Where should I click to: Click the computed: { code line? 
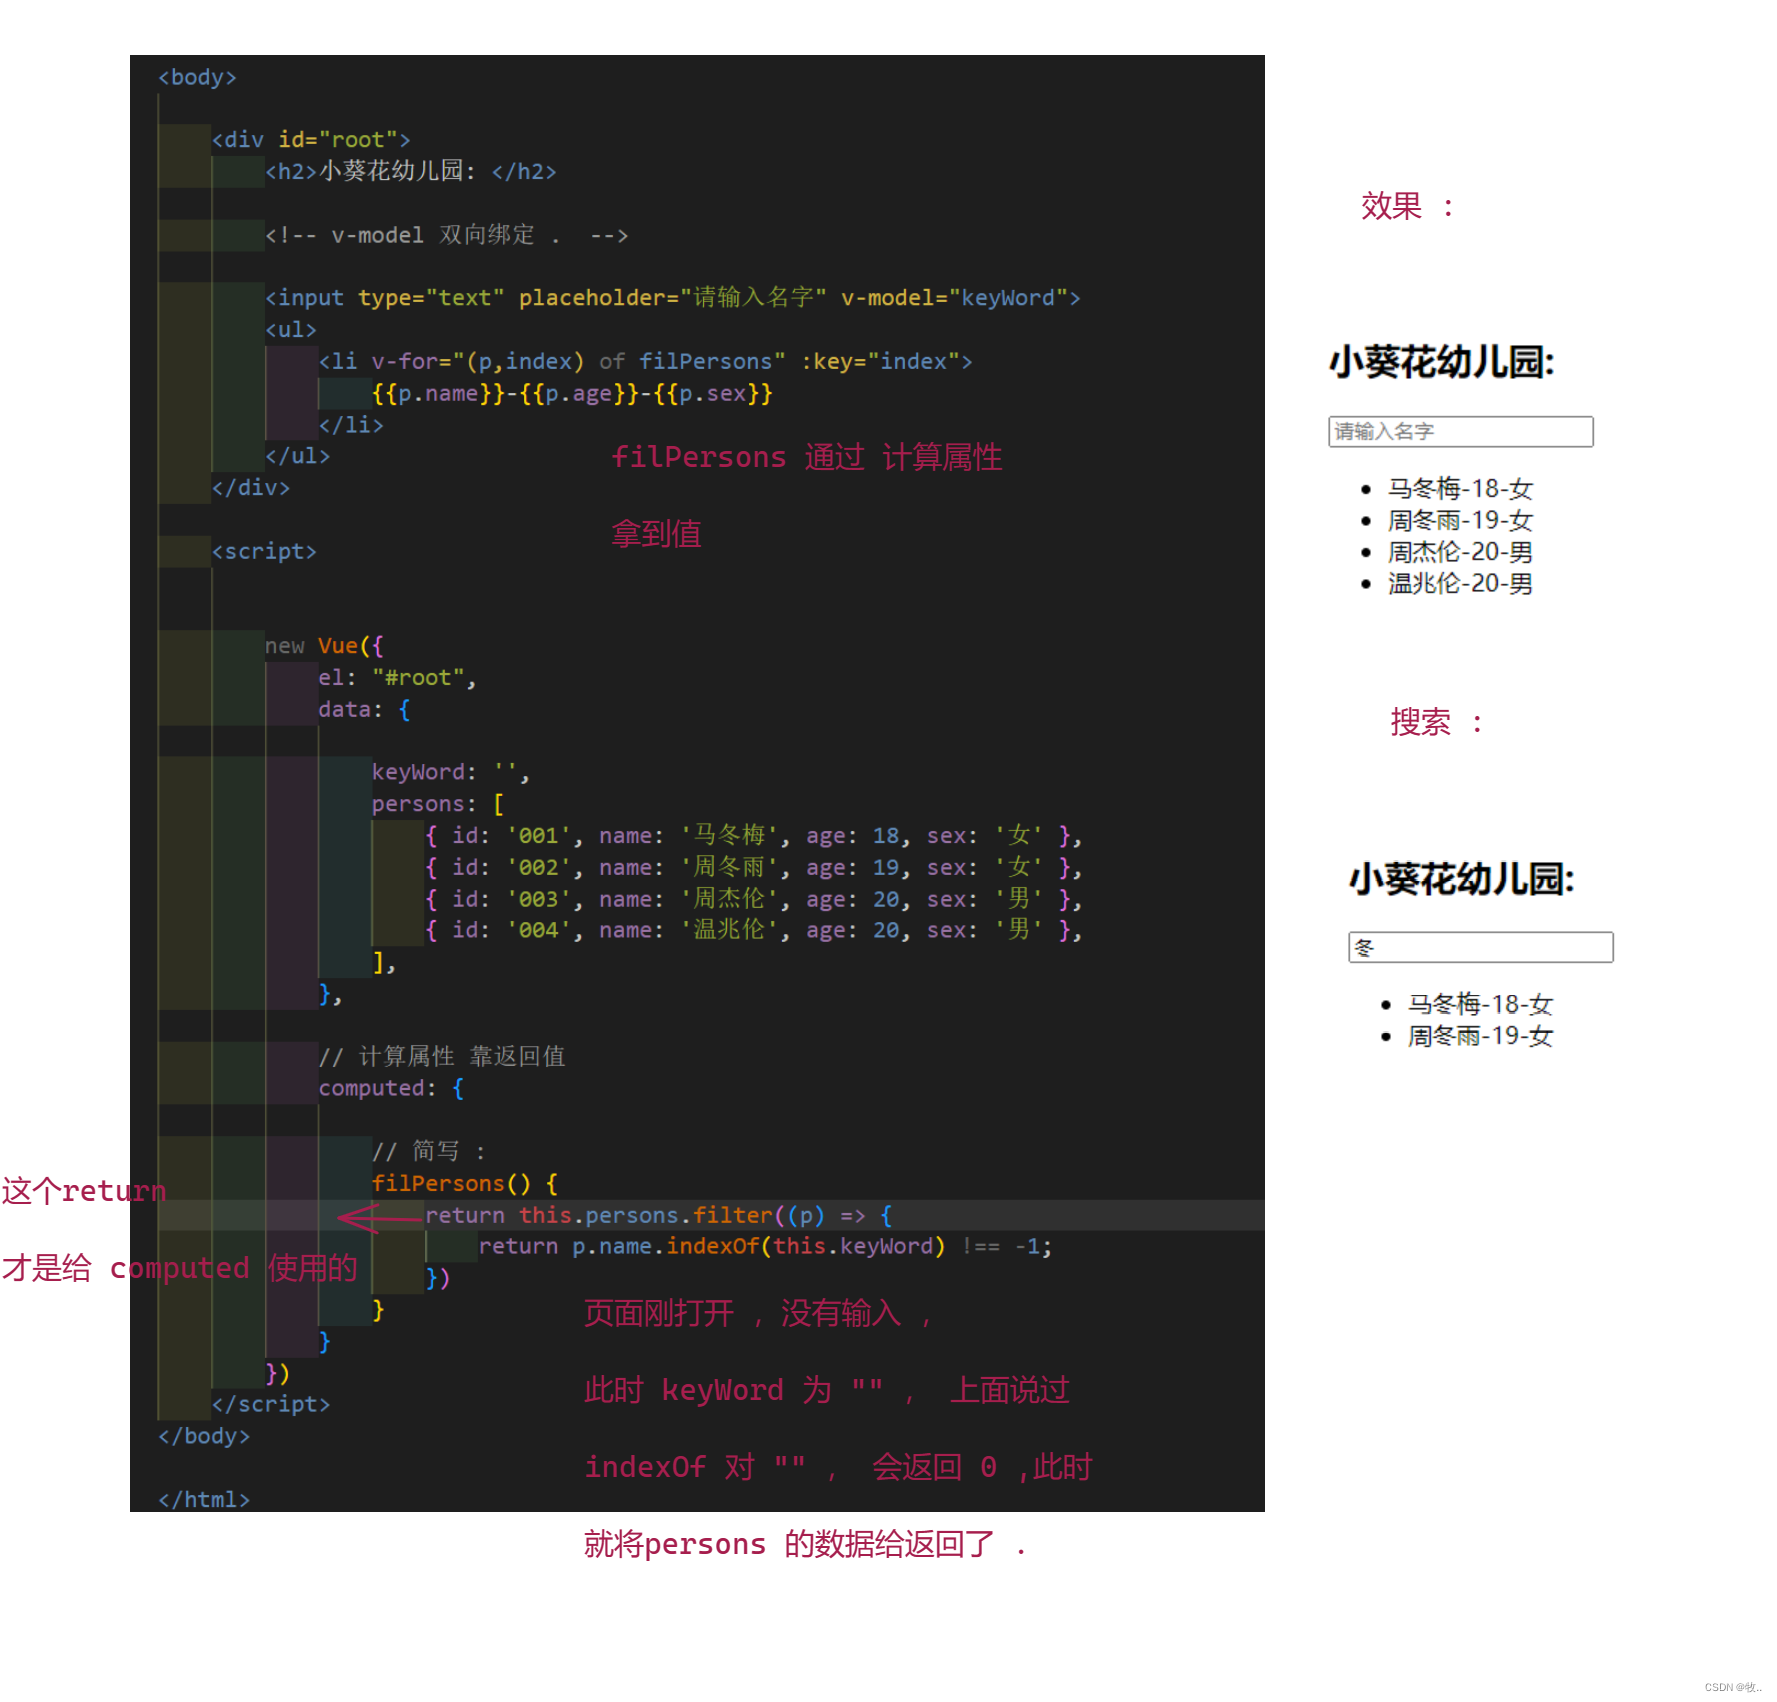click(391, 1088)
